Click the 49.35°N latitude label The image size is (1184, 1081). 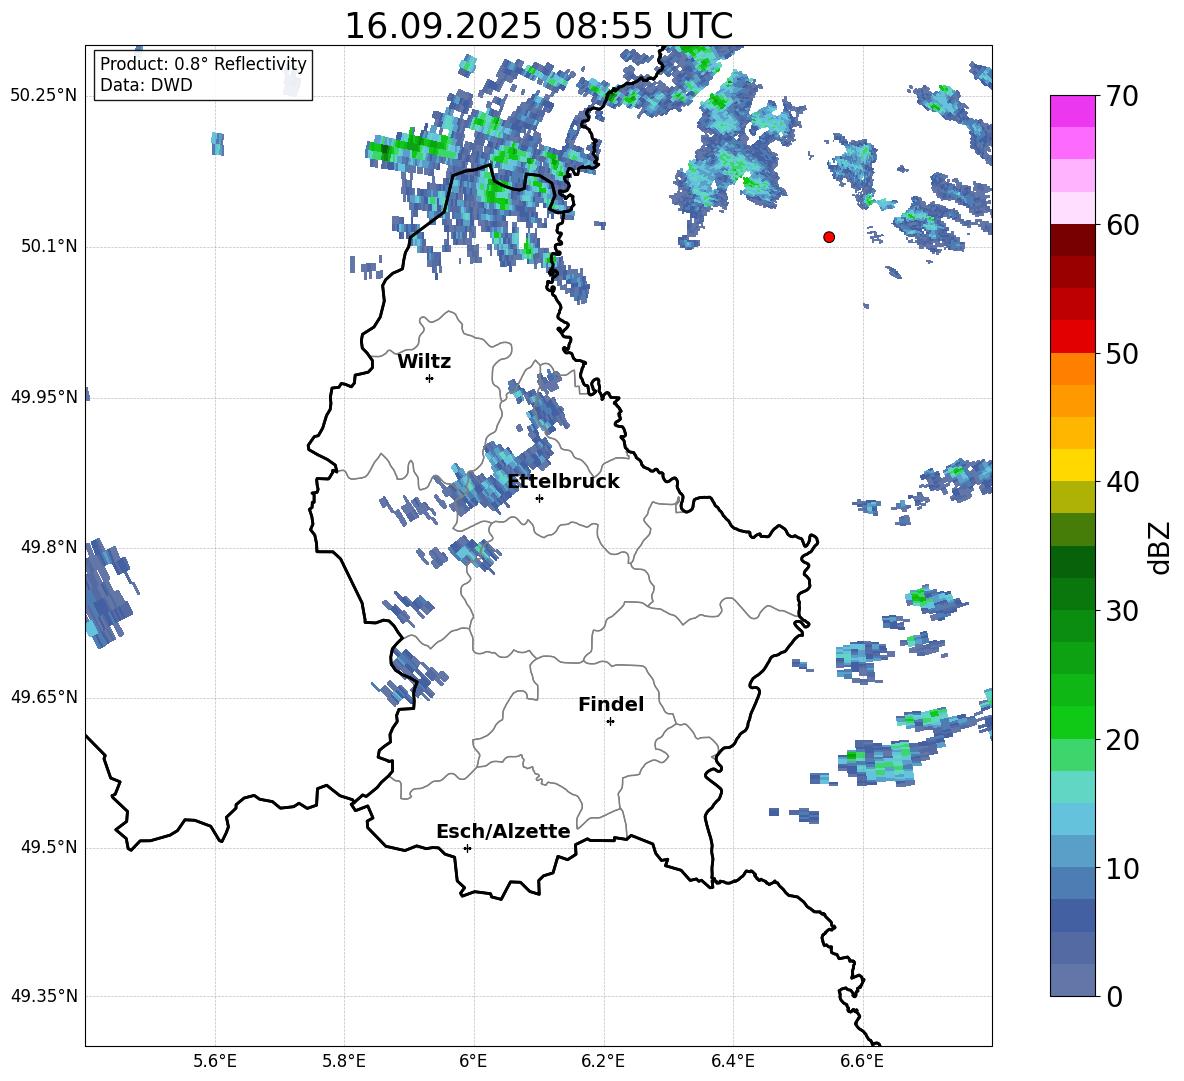tap(44, 996)
